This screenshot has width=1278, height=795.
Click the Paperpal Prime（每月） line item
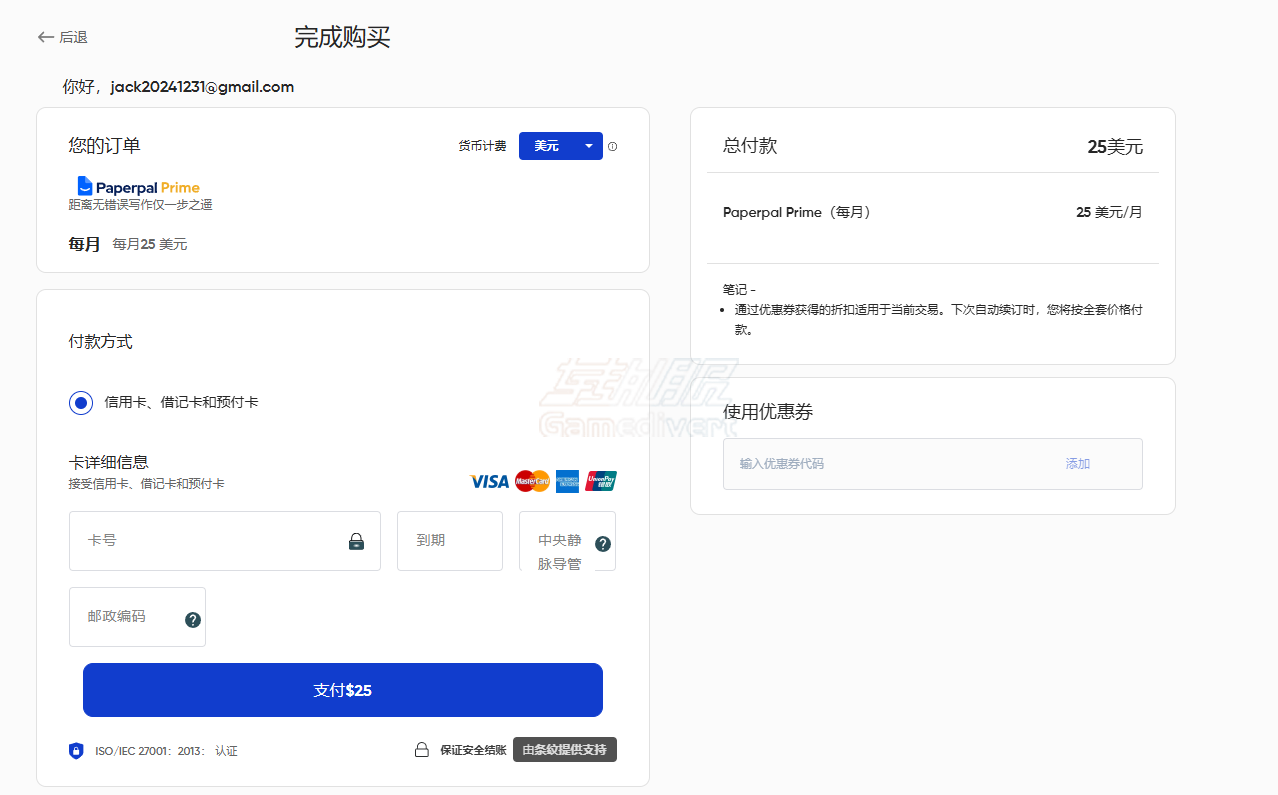click(797, 212)
